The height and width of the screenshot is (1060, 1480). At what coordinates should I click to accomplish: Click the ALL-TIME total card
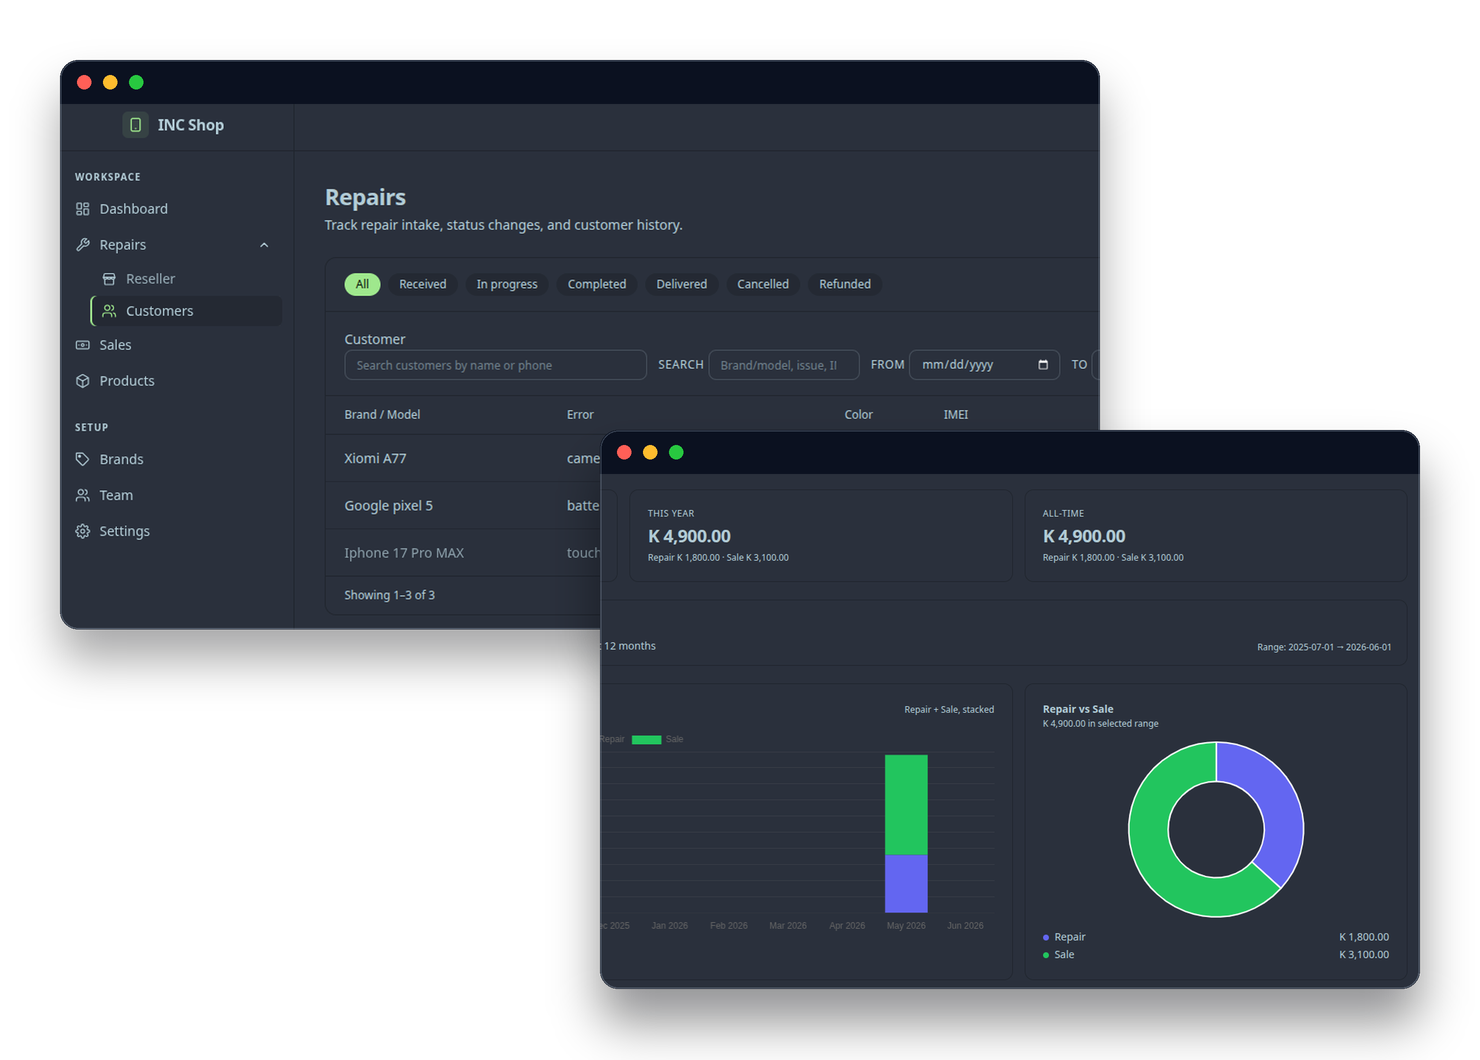point(1216,535)
